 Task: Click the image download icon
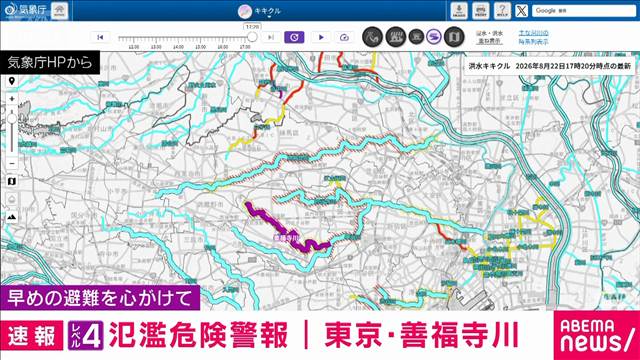(x=459, y=11)
